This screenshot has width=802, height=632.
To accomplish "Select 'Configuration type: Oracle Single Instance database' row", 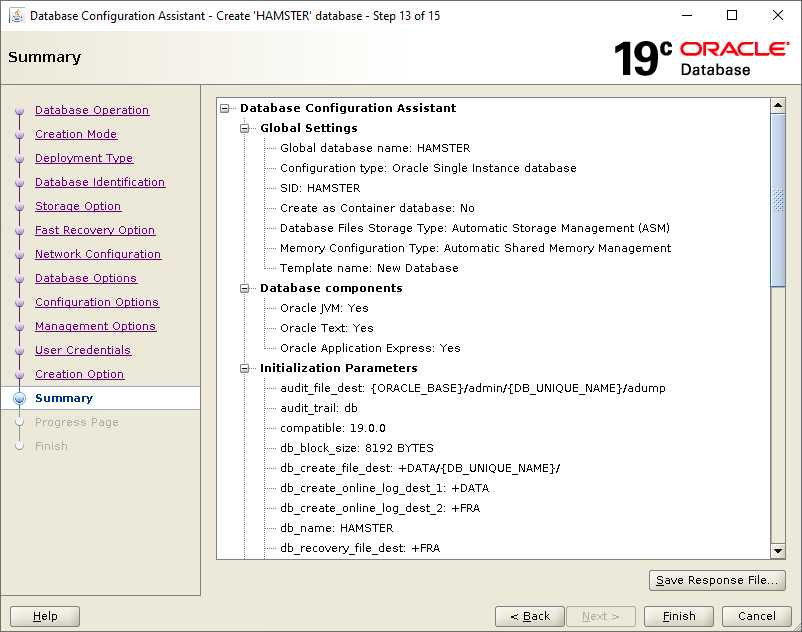I will point(428,168).
